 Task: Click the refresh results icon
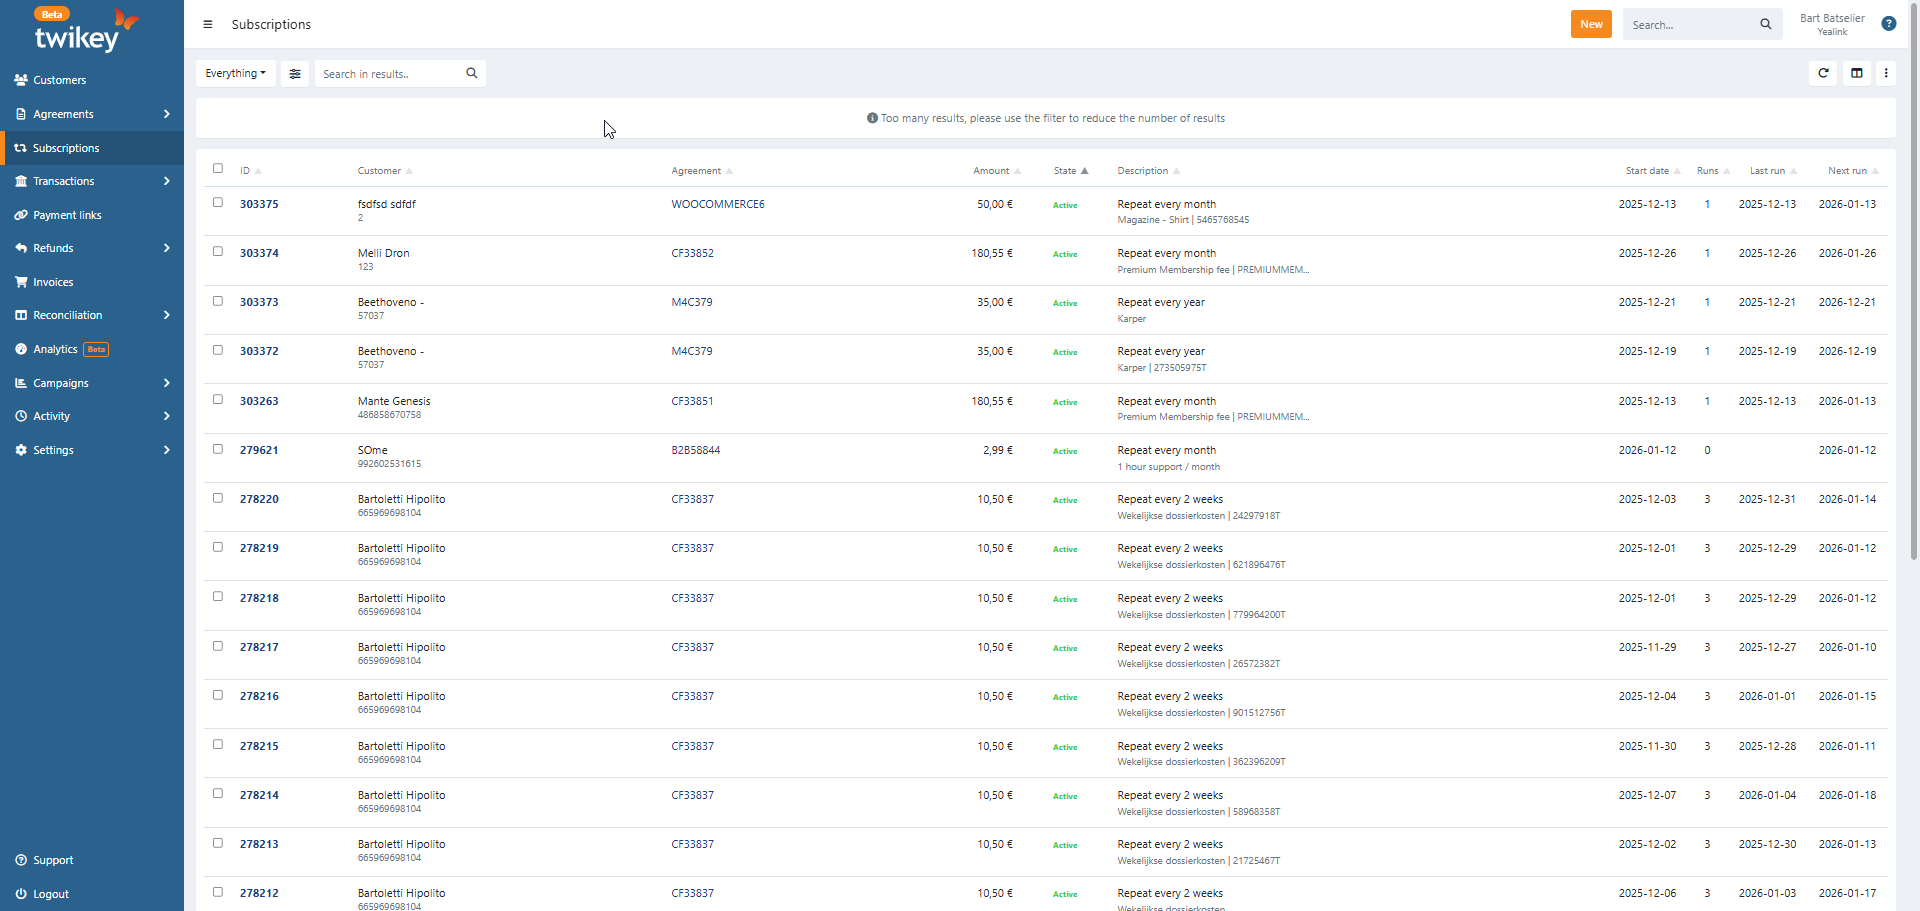tap(1823, 73)
